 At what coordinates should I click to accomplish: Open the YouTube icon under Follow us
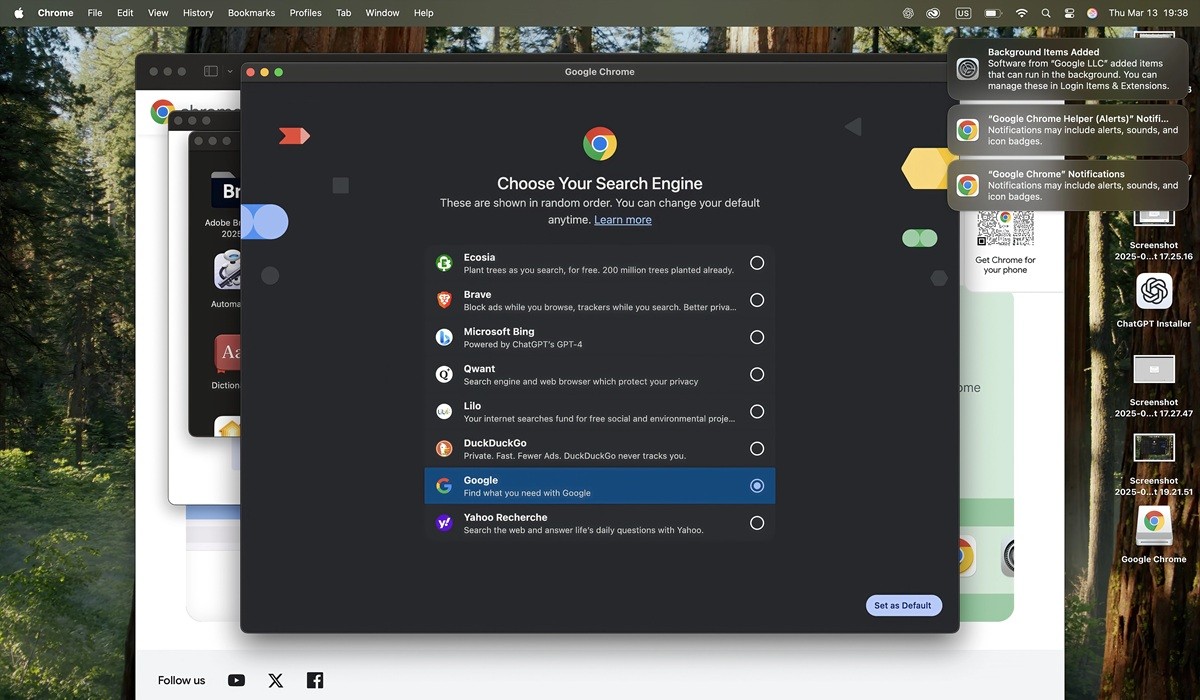click(236, 680)
